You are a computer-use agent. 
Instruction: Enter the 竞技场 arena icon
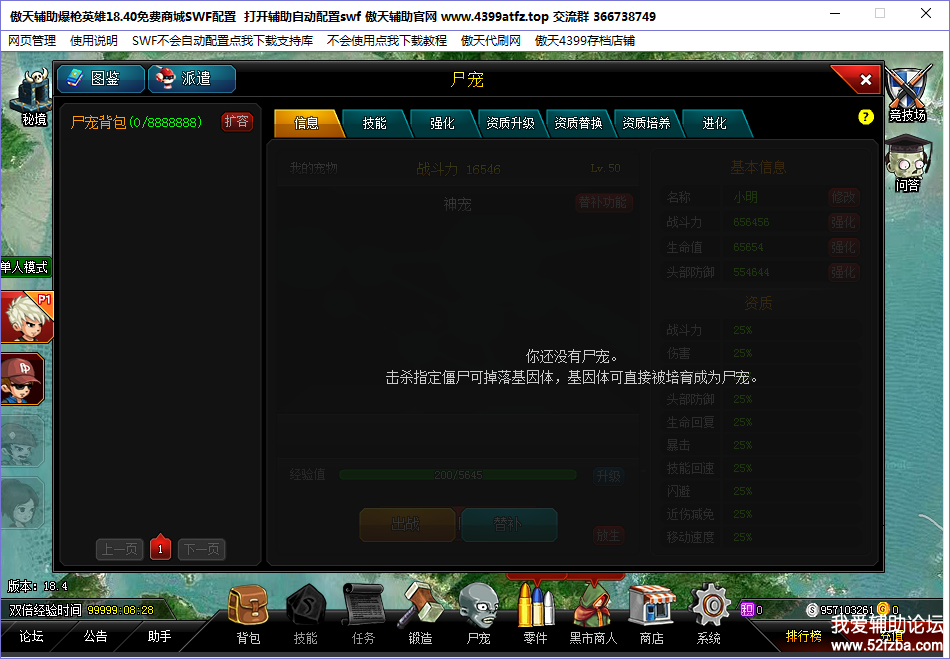click(x=908, y=95)
